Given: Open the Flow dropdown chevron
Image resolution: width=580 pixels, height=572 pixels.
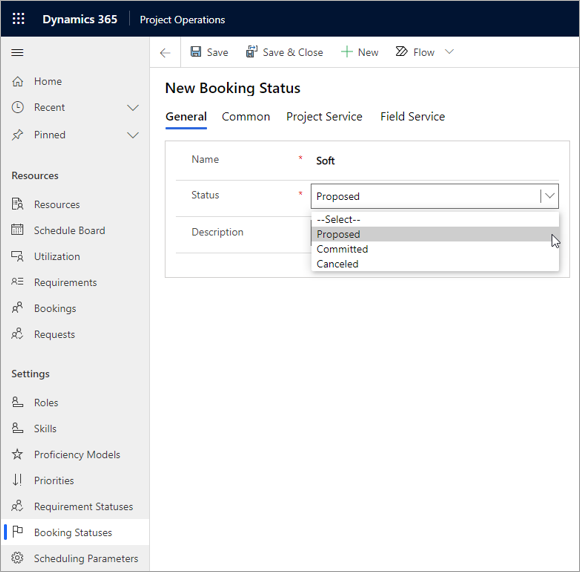Looking at the screenshot, I should point(449,52).
